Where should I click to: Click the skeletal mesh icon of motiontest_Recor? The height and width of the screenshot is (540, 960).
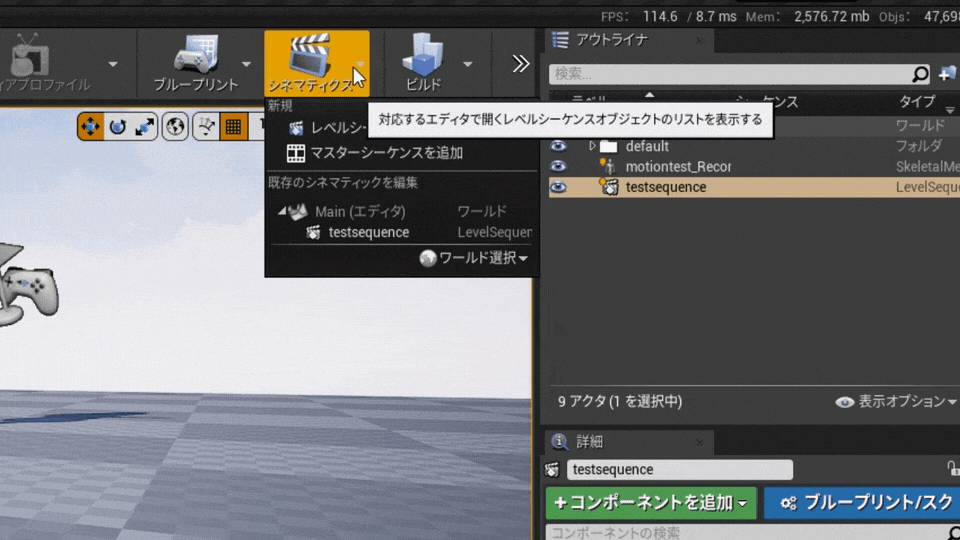point(608,167)
